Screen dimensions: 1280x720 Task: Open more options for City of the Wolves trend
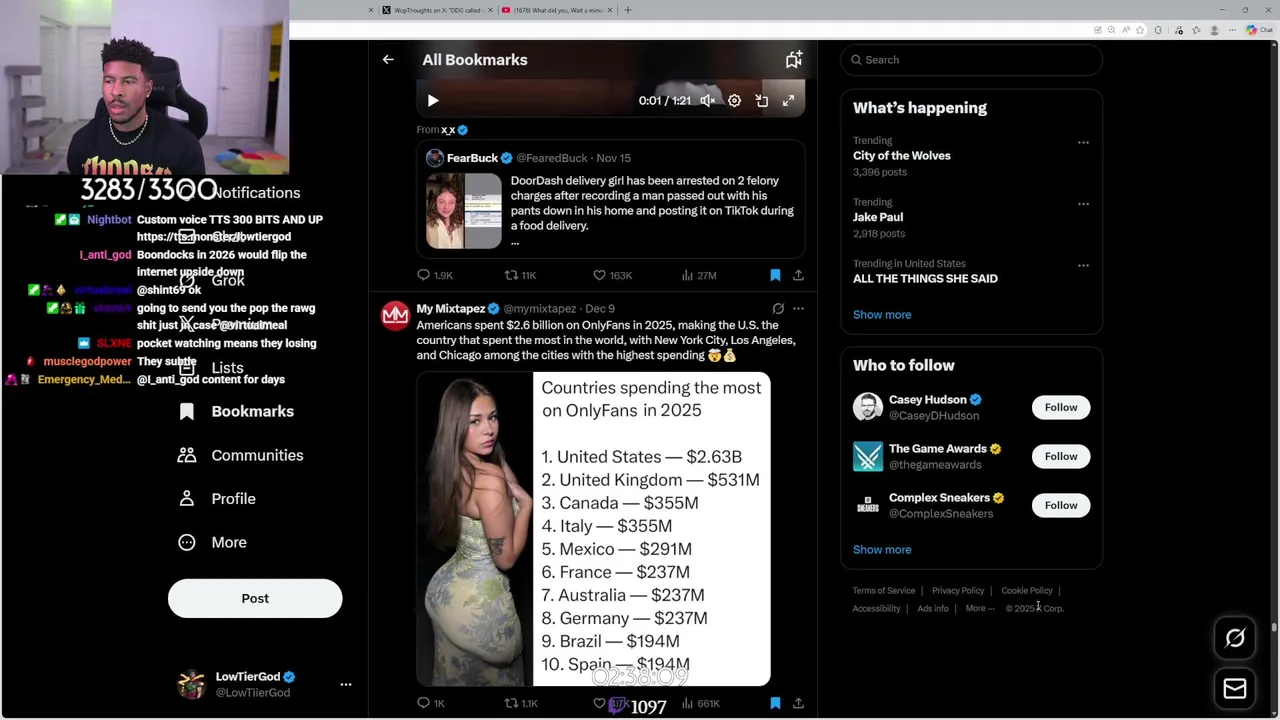click(x=1083, y=143)
